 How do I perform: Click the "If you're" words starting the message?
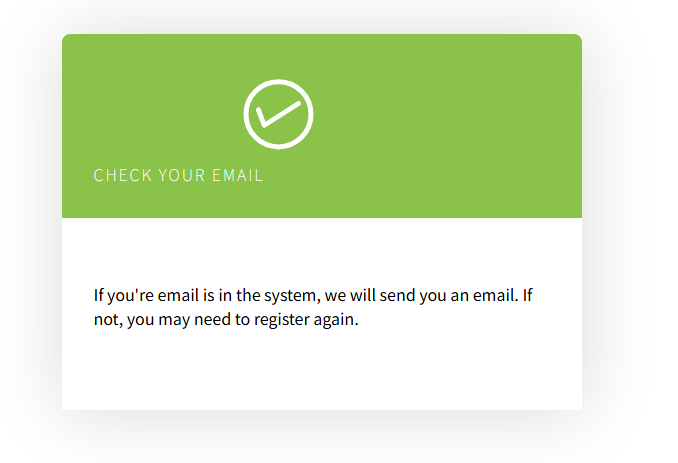coord(124,296)
